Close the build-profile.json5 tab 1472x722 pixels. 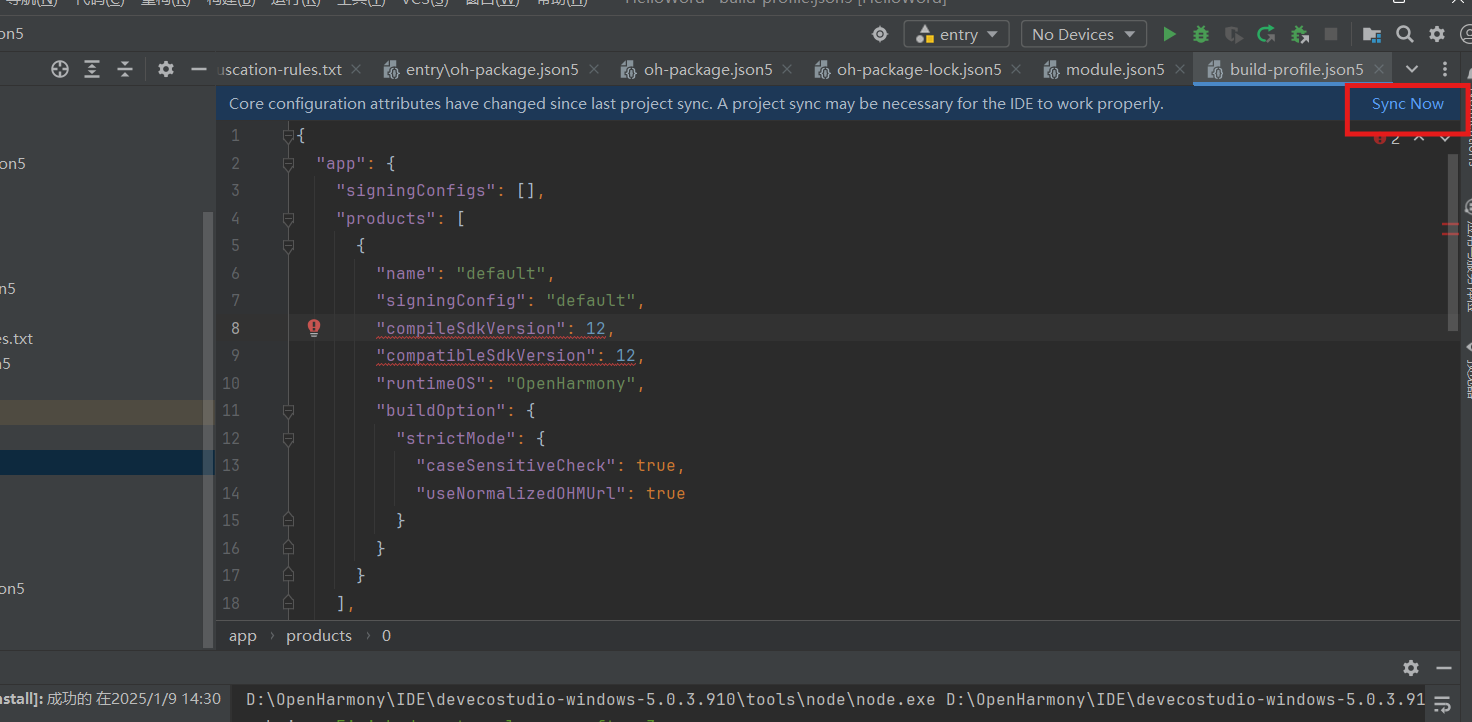[1380, 69]
